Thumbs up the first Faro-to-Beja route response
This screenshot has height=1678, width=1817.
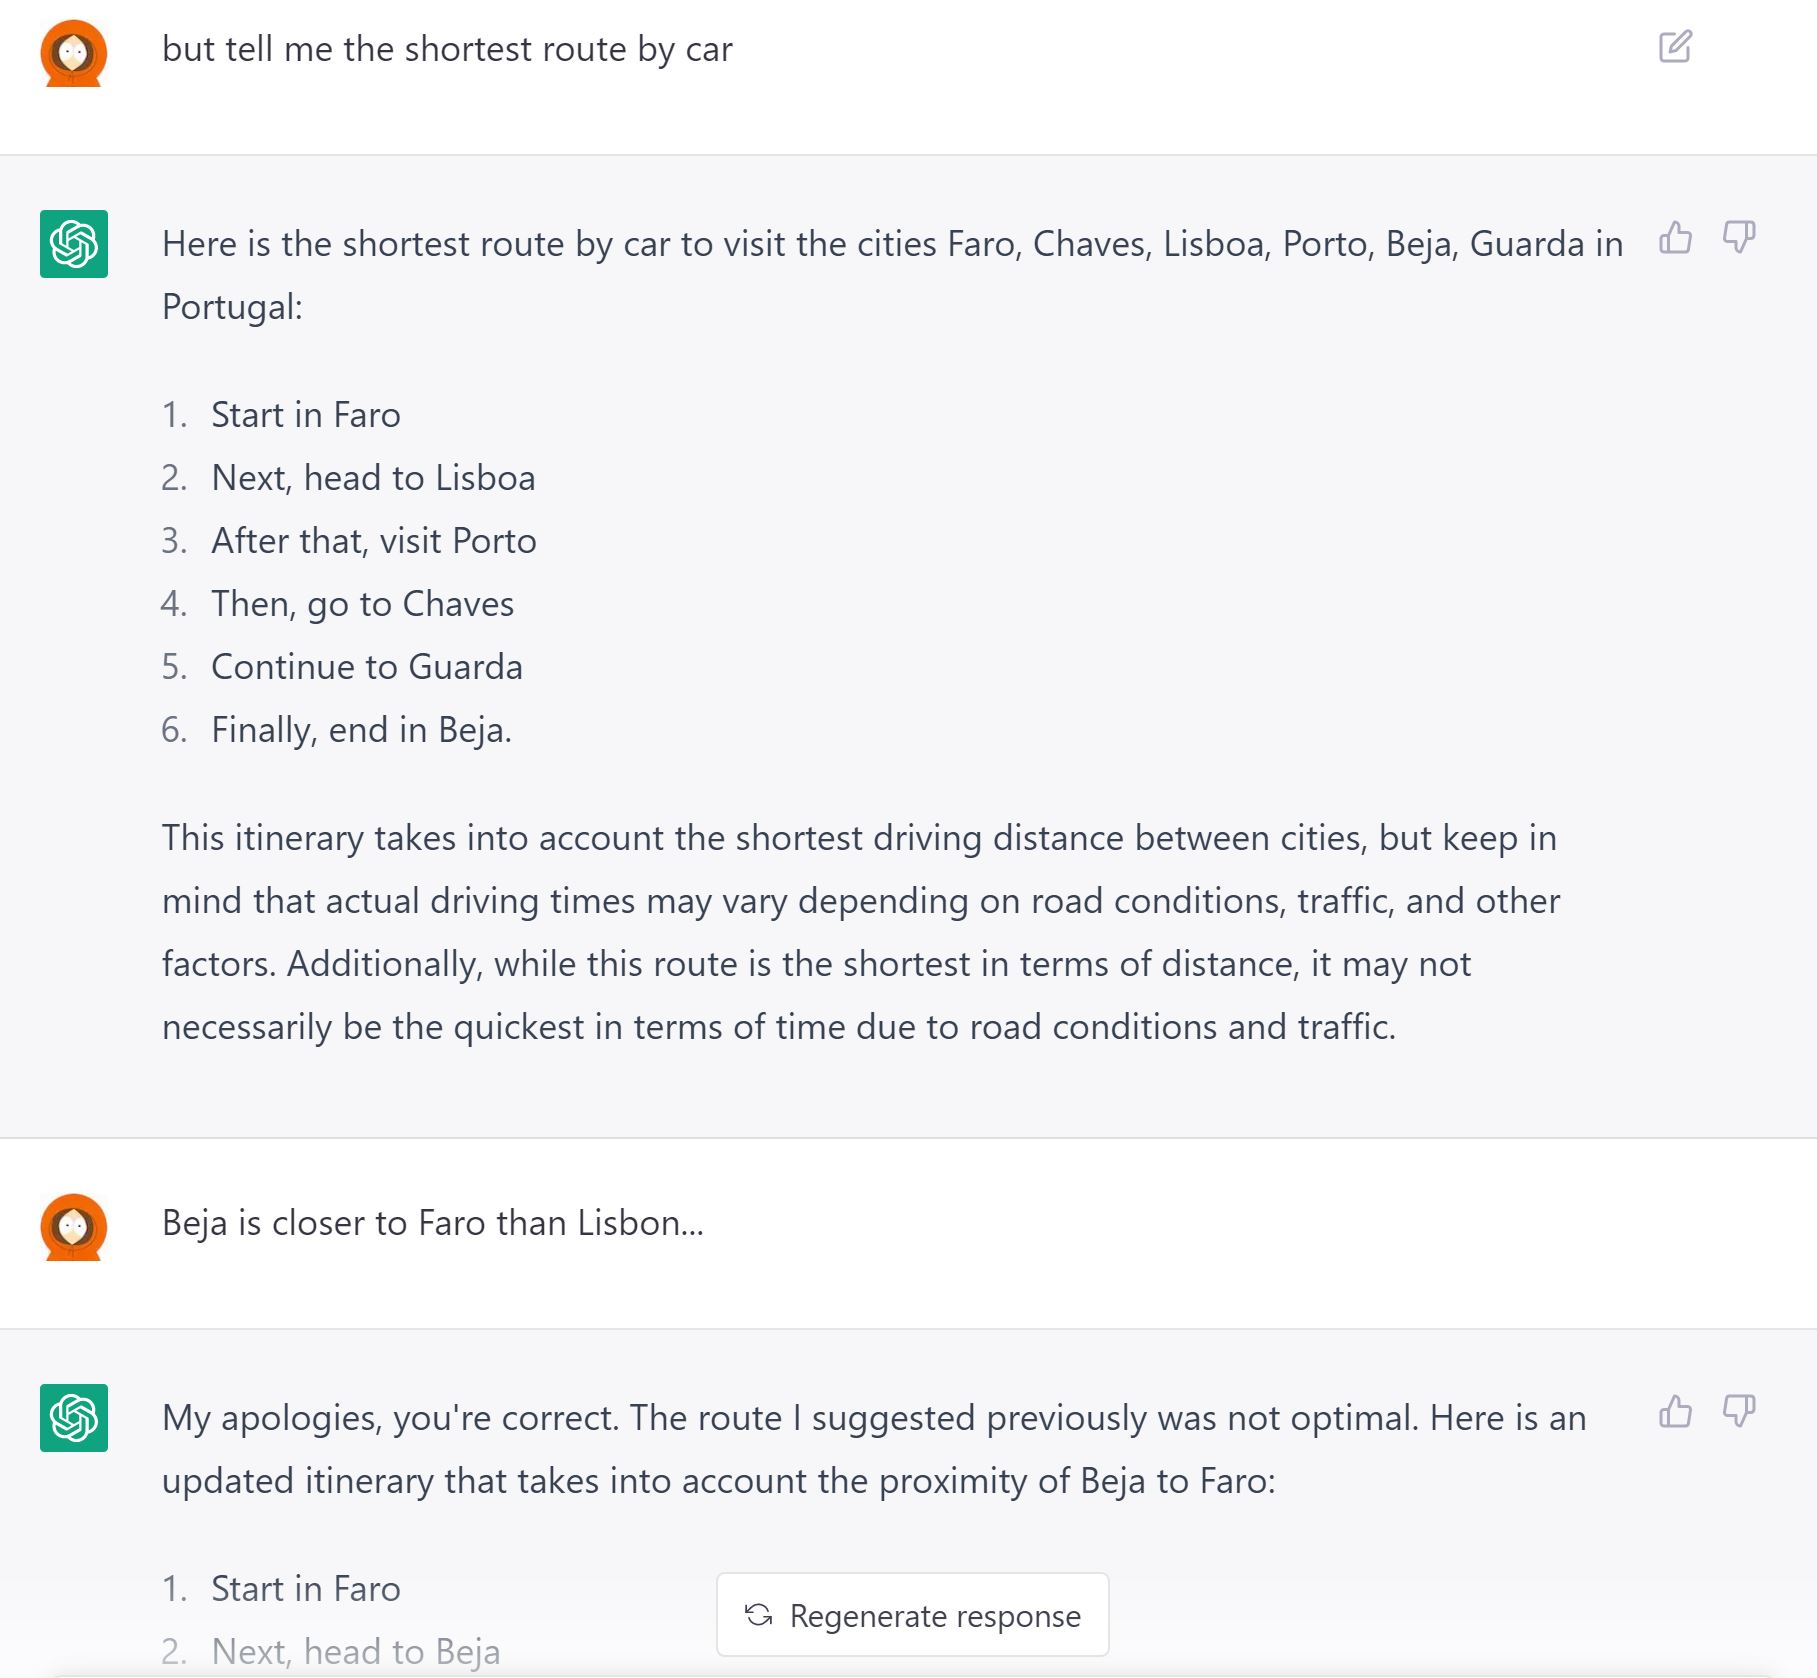click(1675, 238)
